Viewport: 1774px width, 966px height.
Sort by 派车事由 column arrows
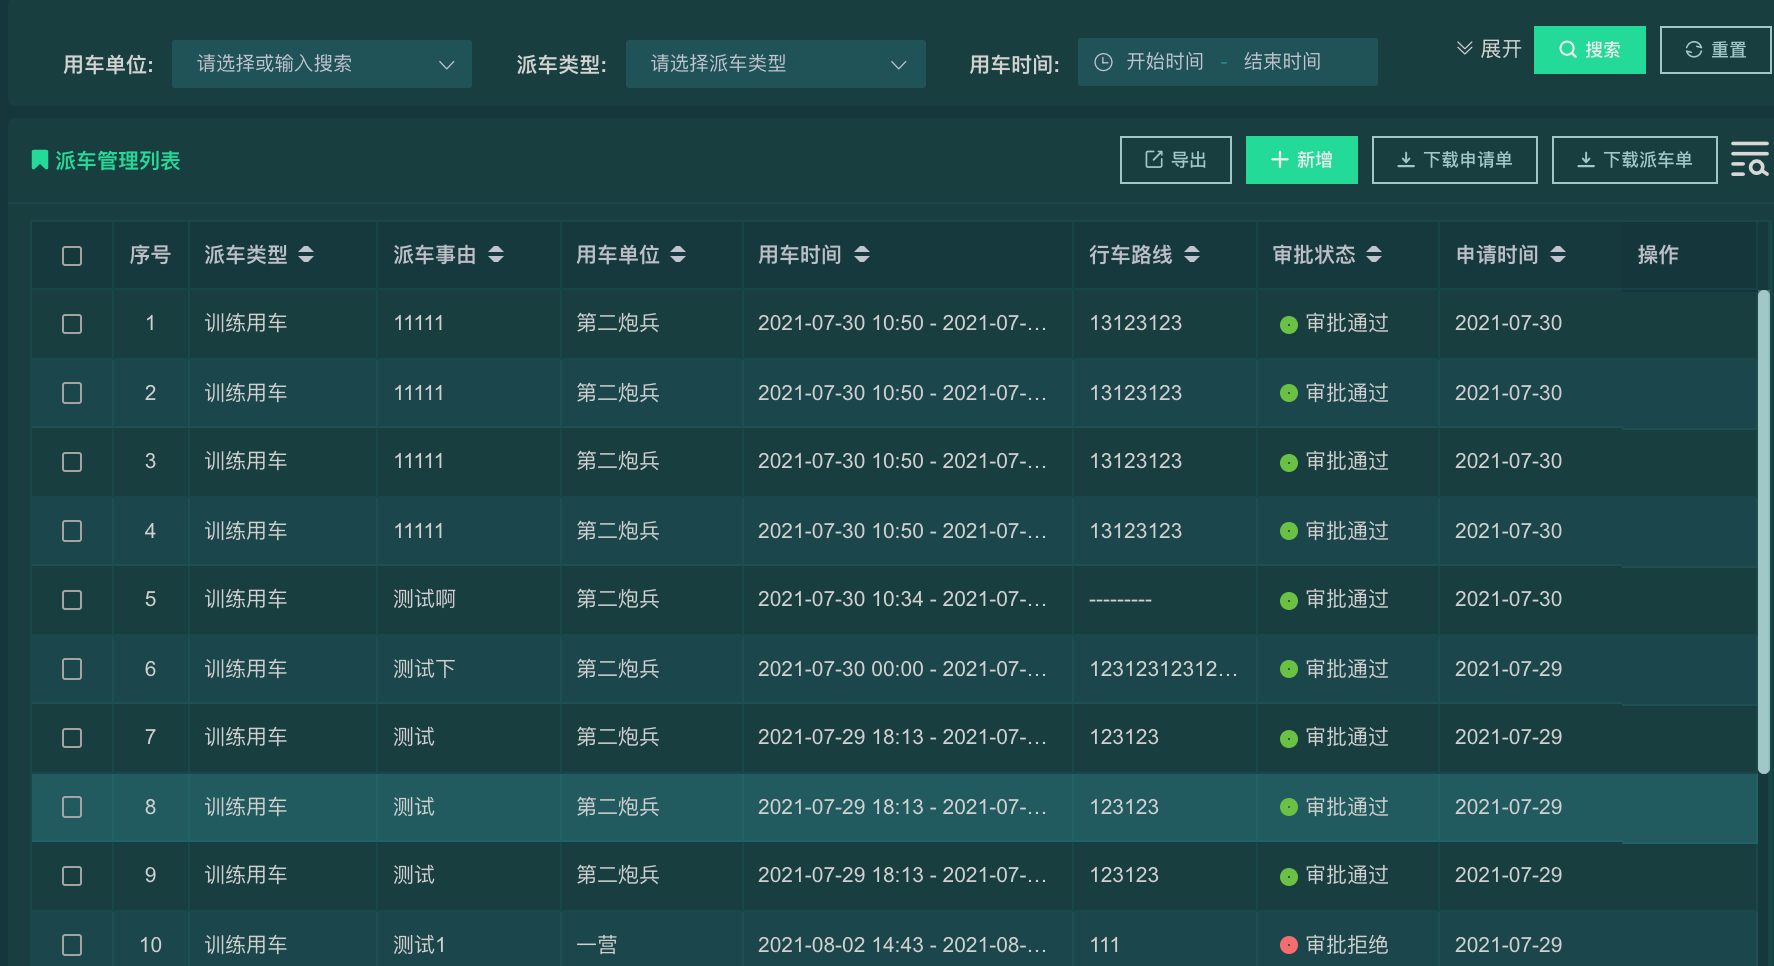click(496, 255)
